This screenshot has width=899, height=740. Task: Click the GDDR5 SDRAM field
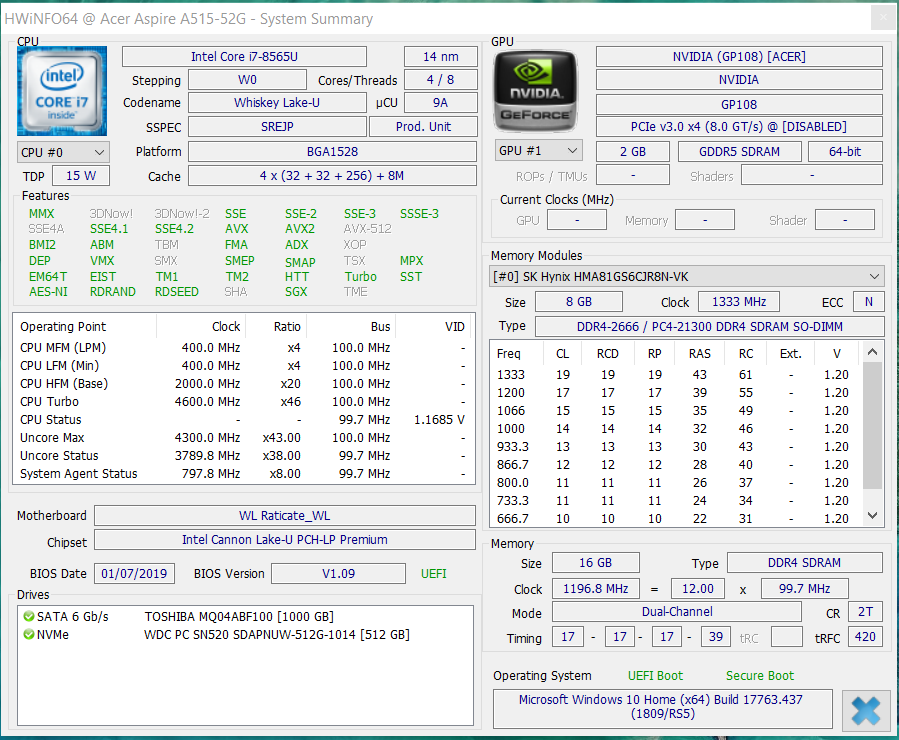(x=740, y=152)
